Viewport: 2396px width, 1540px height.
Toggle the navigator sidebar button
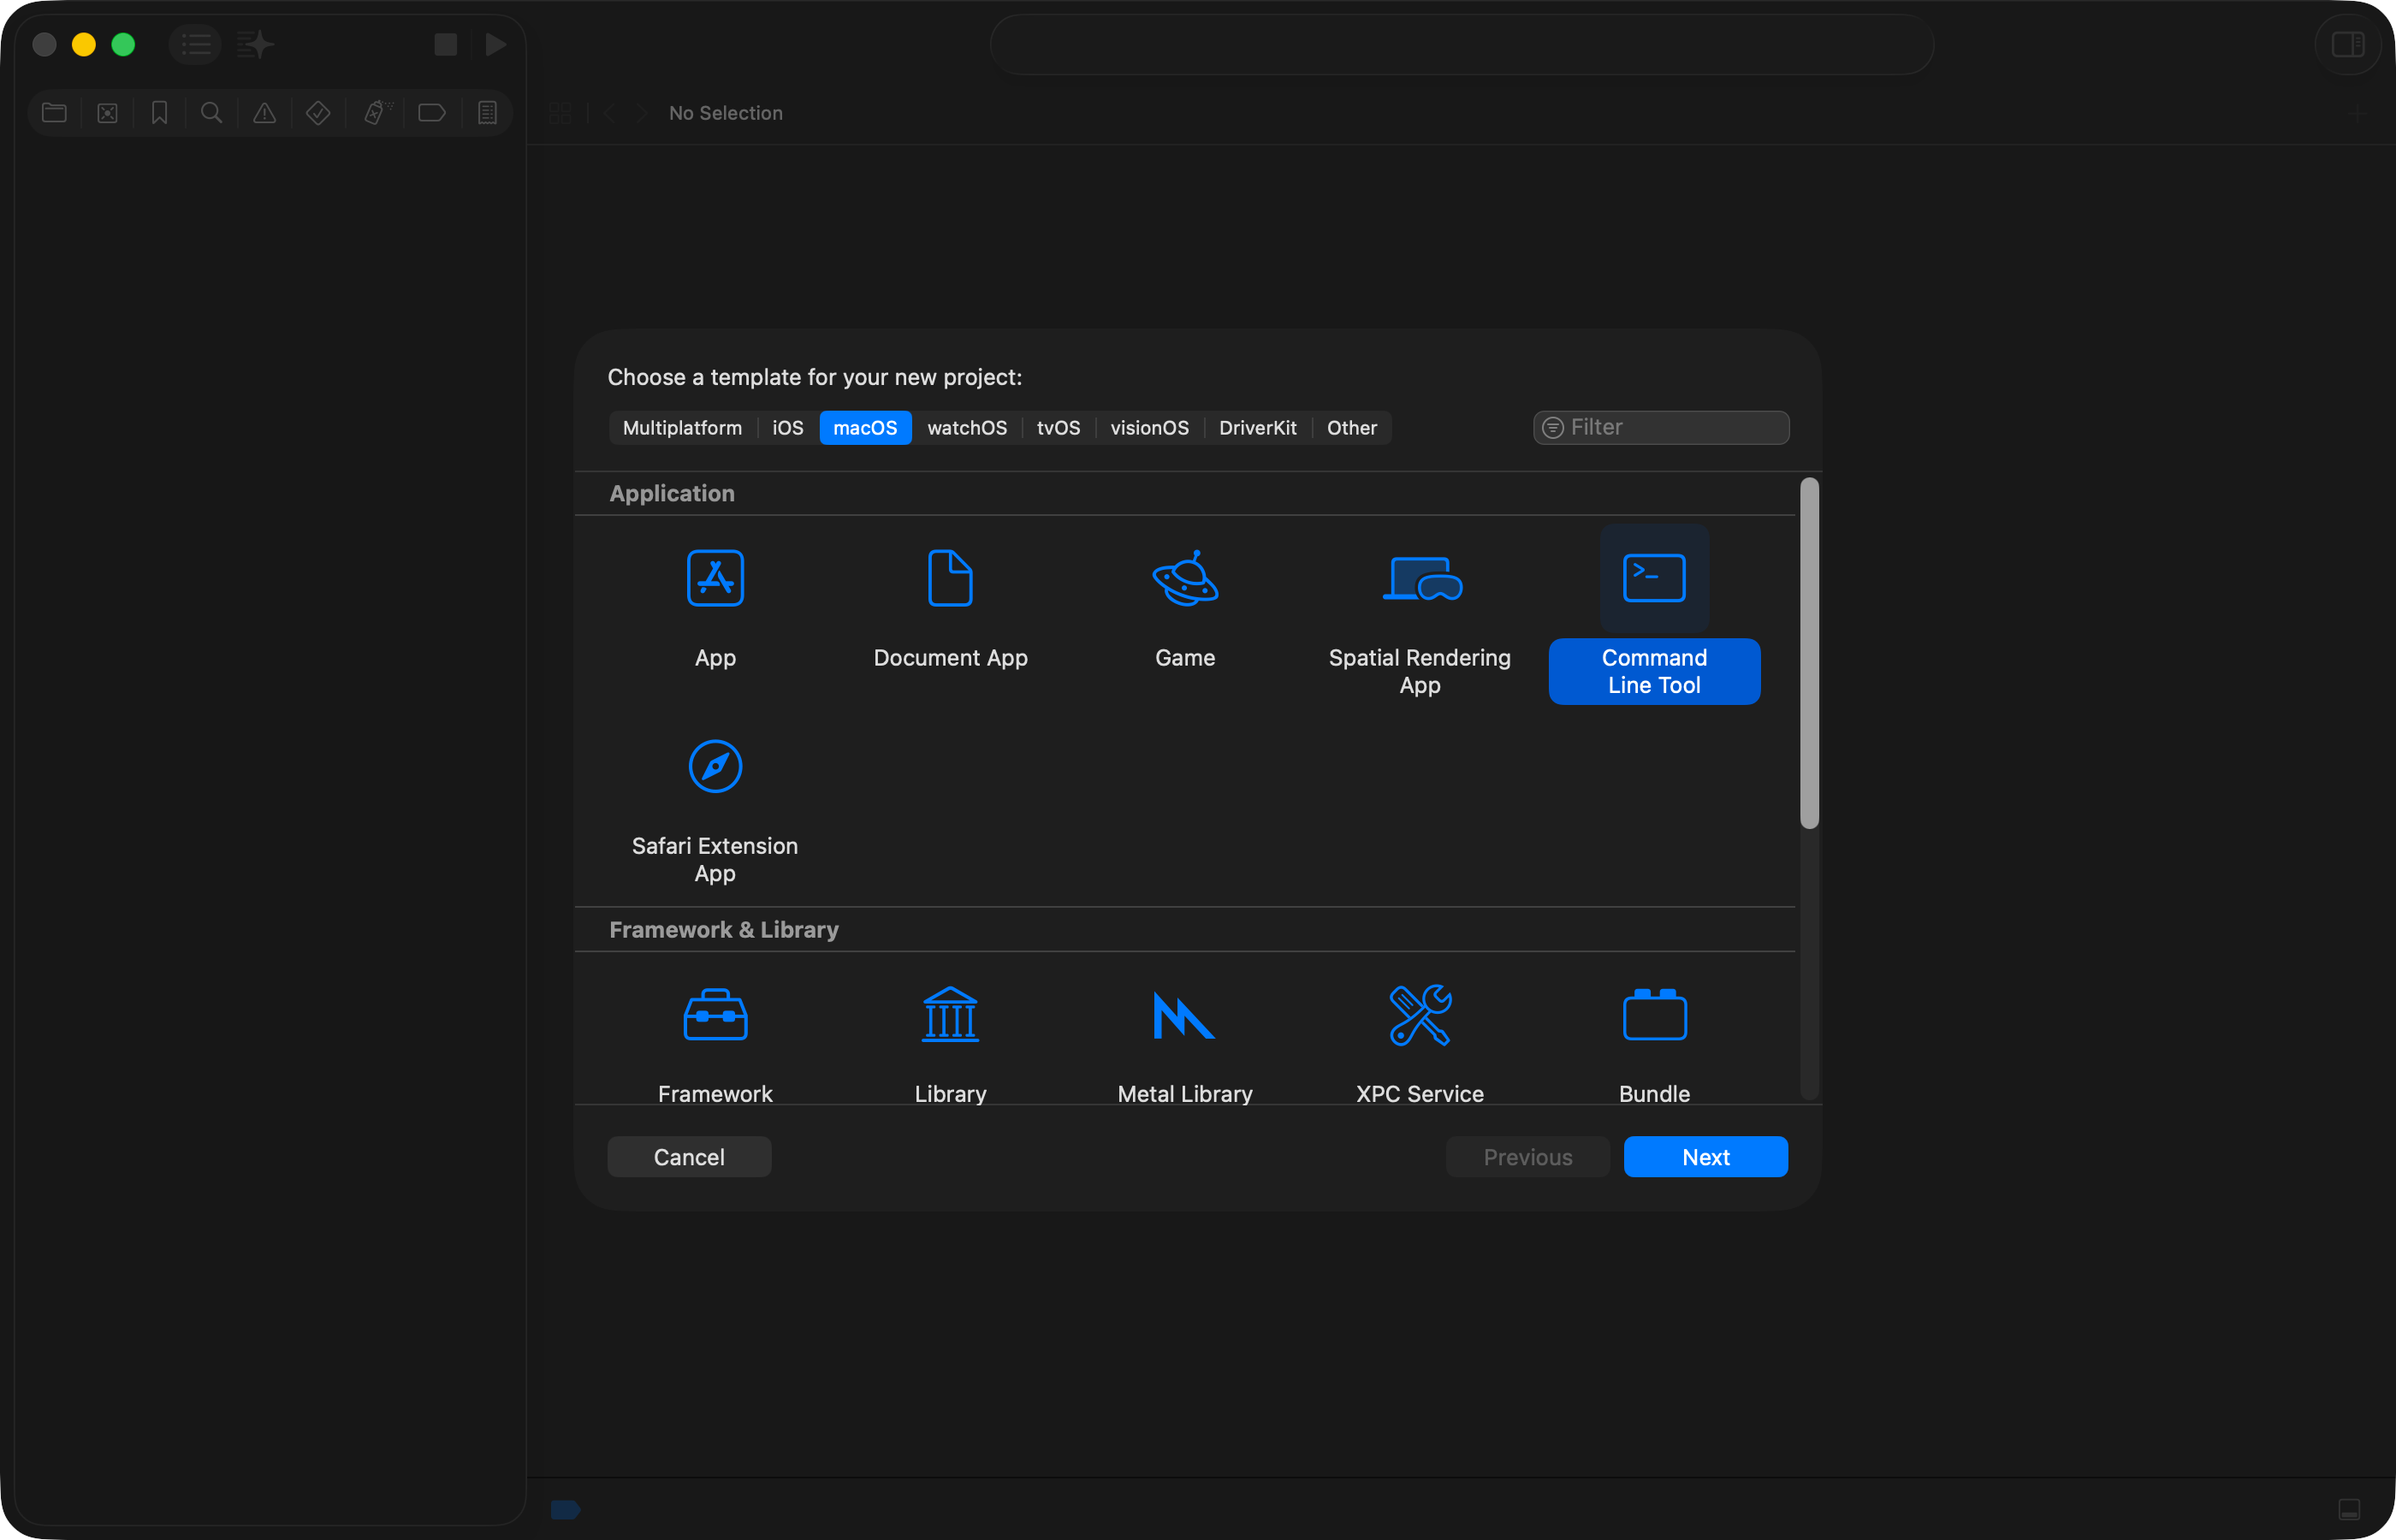(195, 45)
